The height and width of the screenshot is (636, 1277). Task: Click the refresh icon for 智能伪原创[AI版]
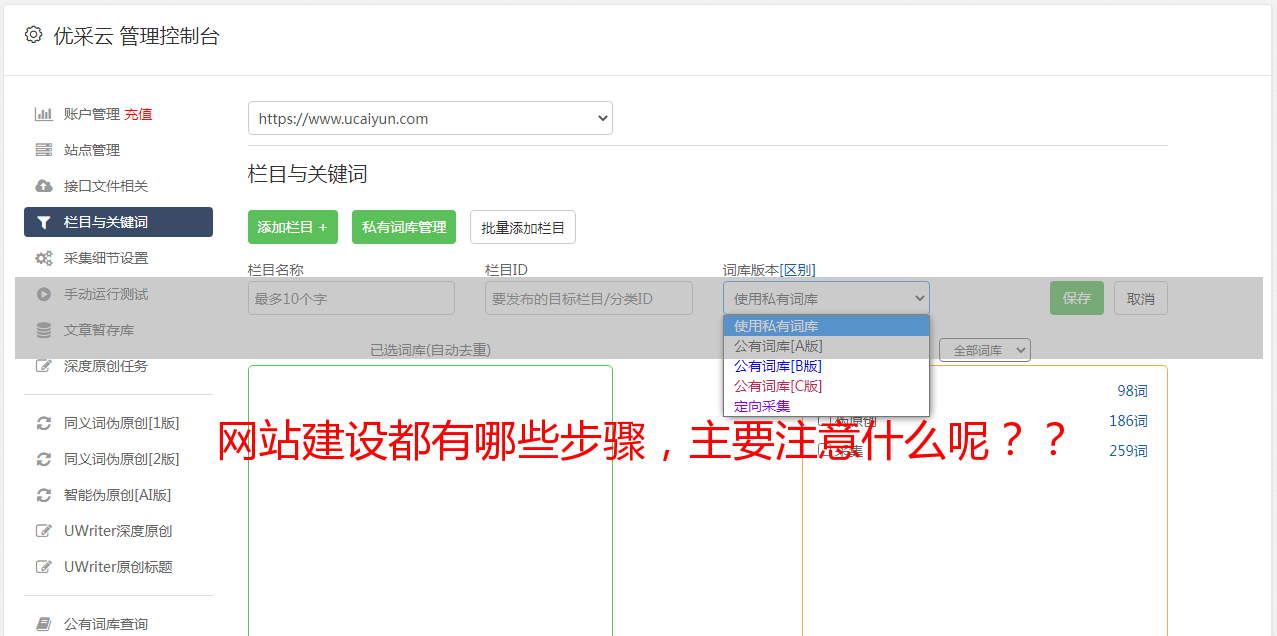44,495
